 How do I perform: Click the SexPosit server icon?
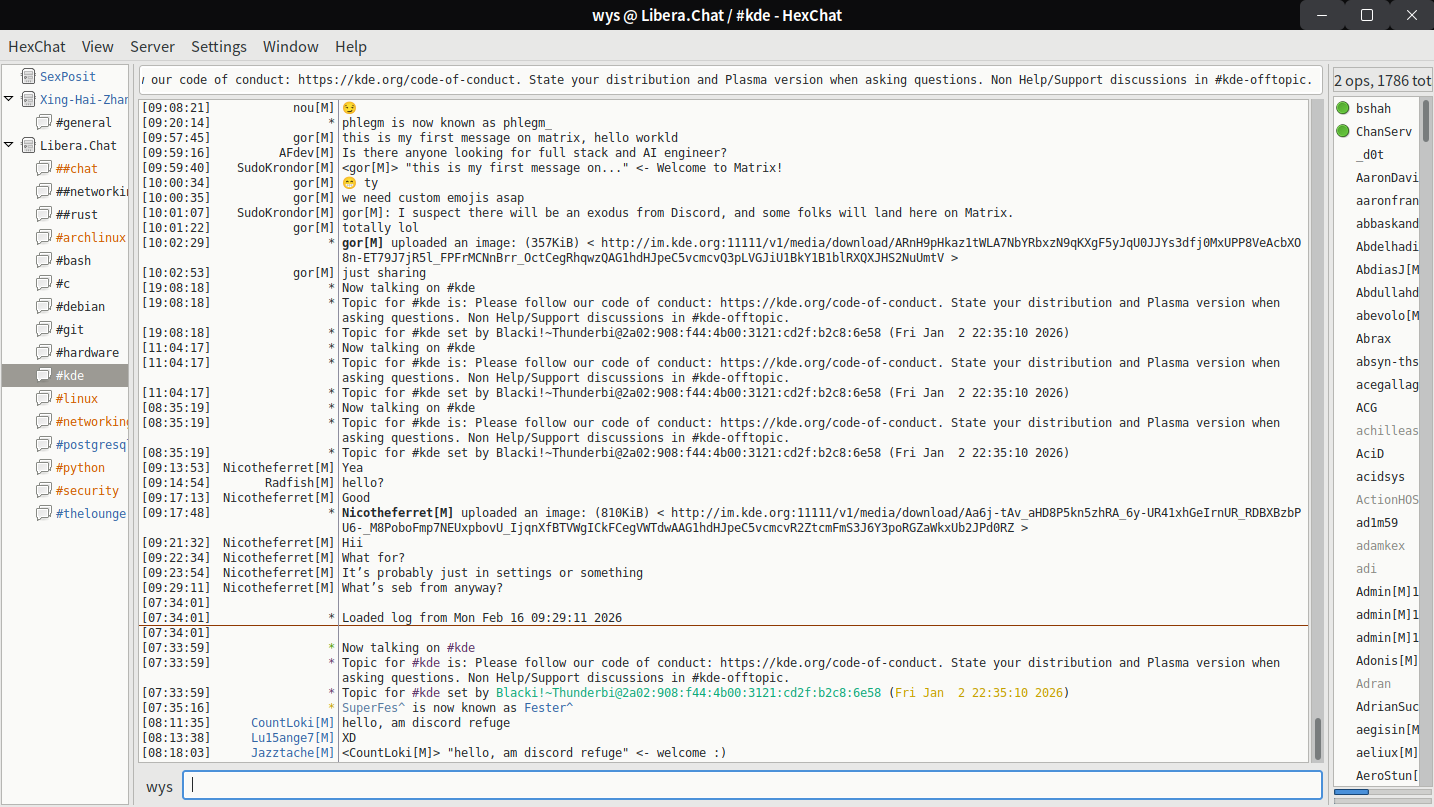26,76
